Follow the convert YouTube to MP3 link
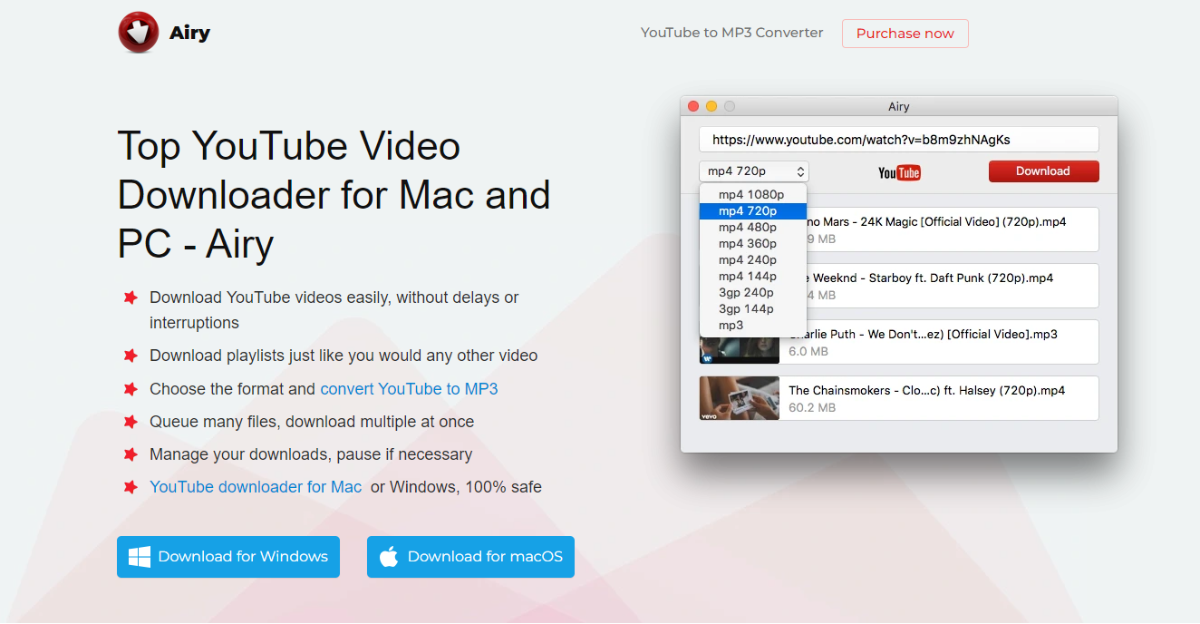This screenshot has width=1200, height=624. coord(409,389)
